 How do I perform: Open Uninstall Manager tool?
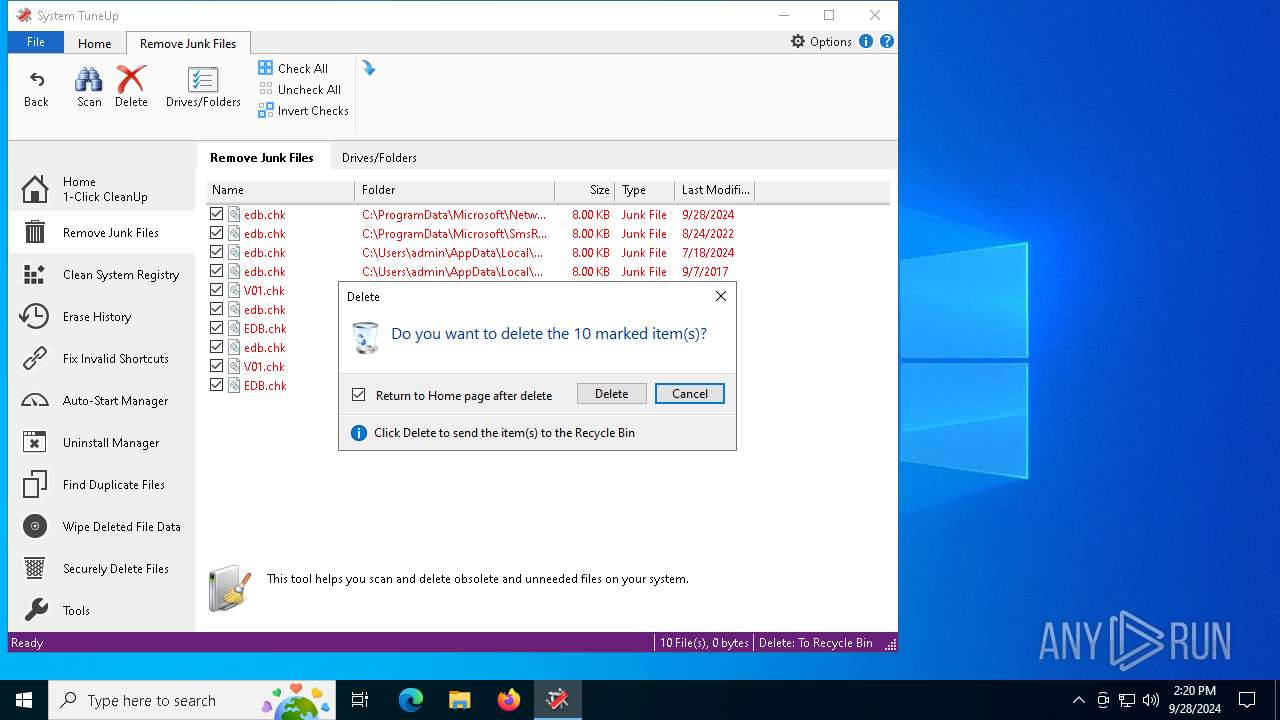(102, 442)
